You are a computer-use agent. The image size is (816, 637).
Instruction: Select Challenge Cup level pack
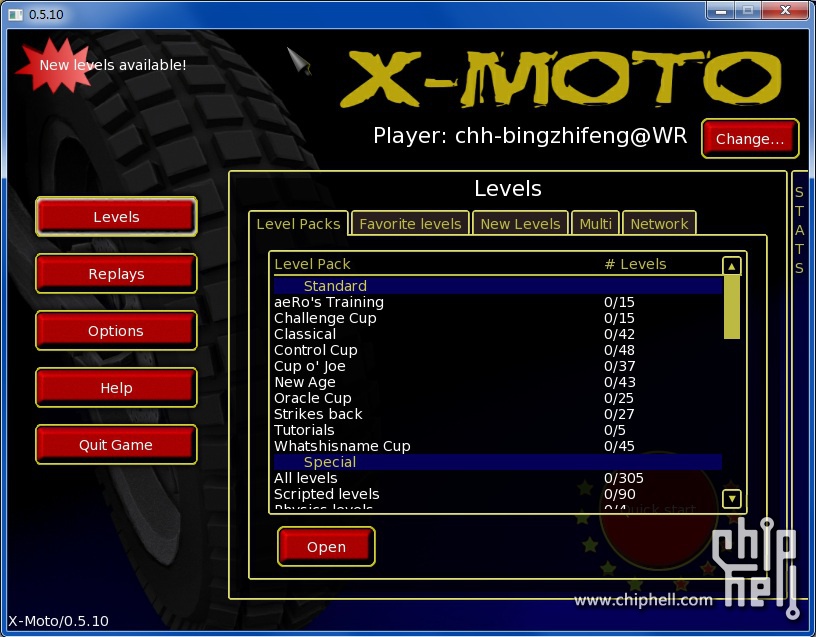498,318
